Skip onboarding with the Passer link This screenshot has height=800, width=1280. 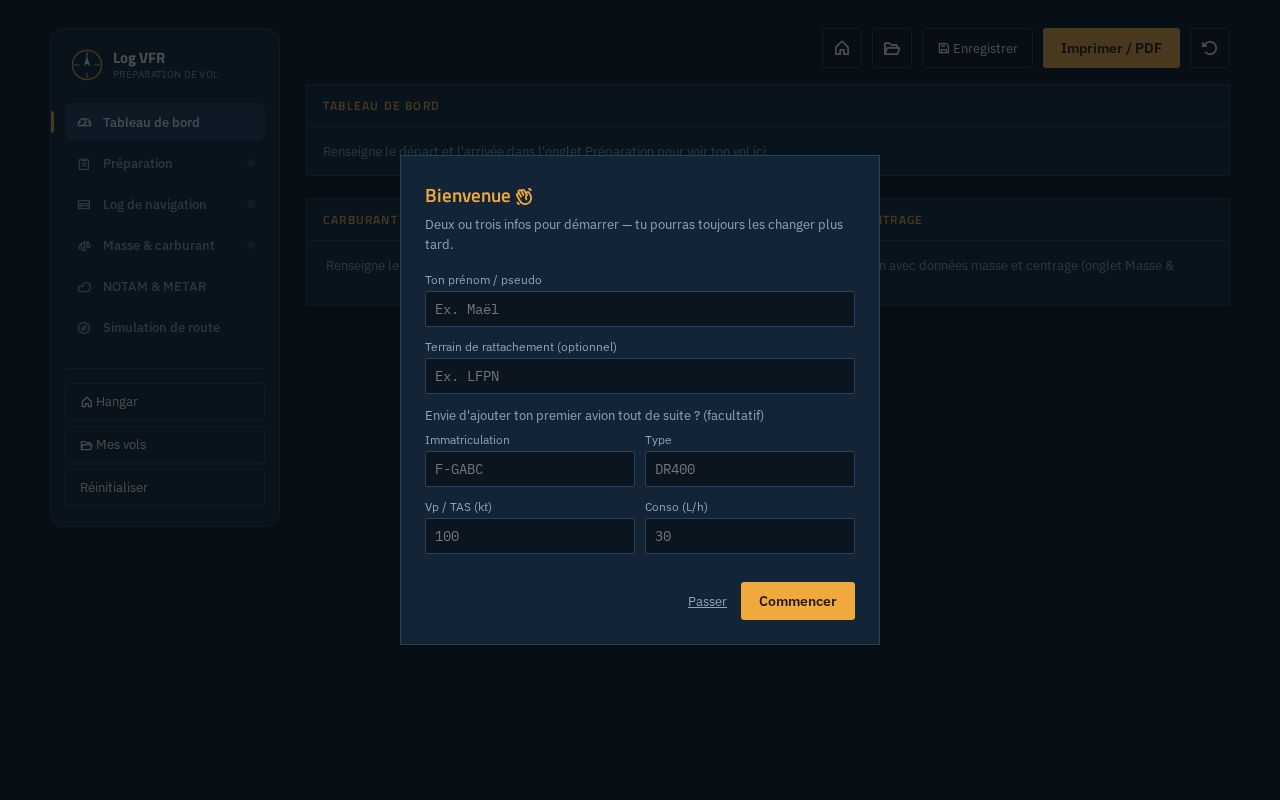707,601
